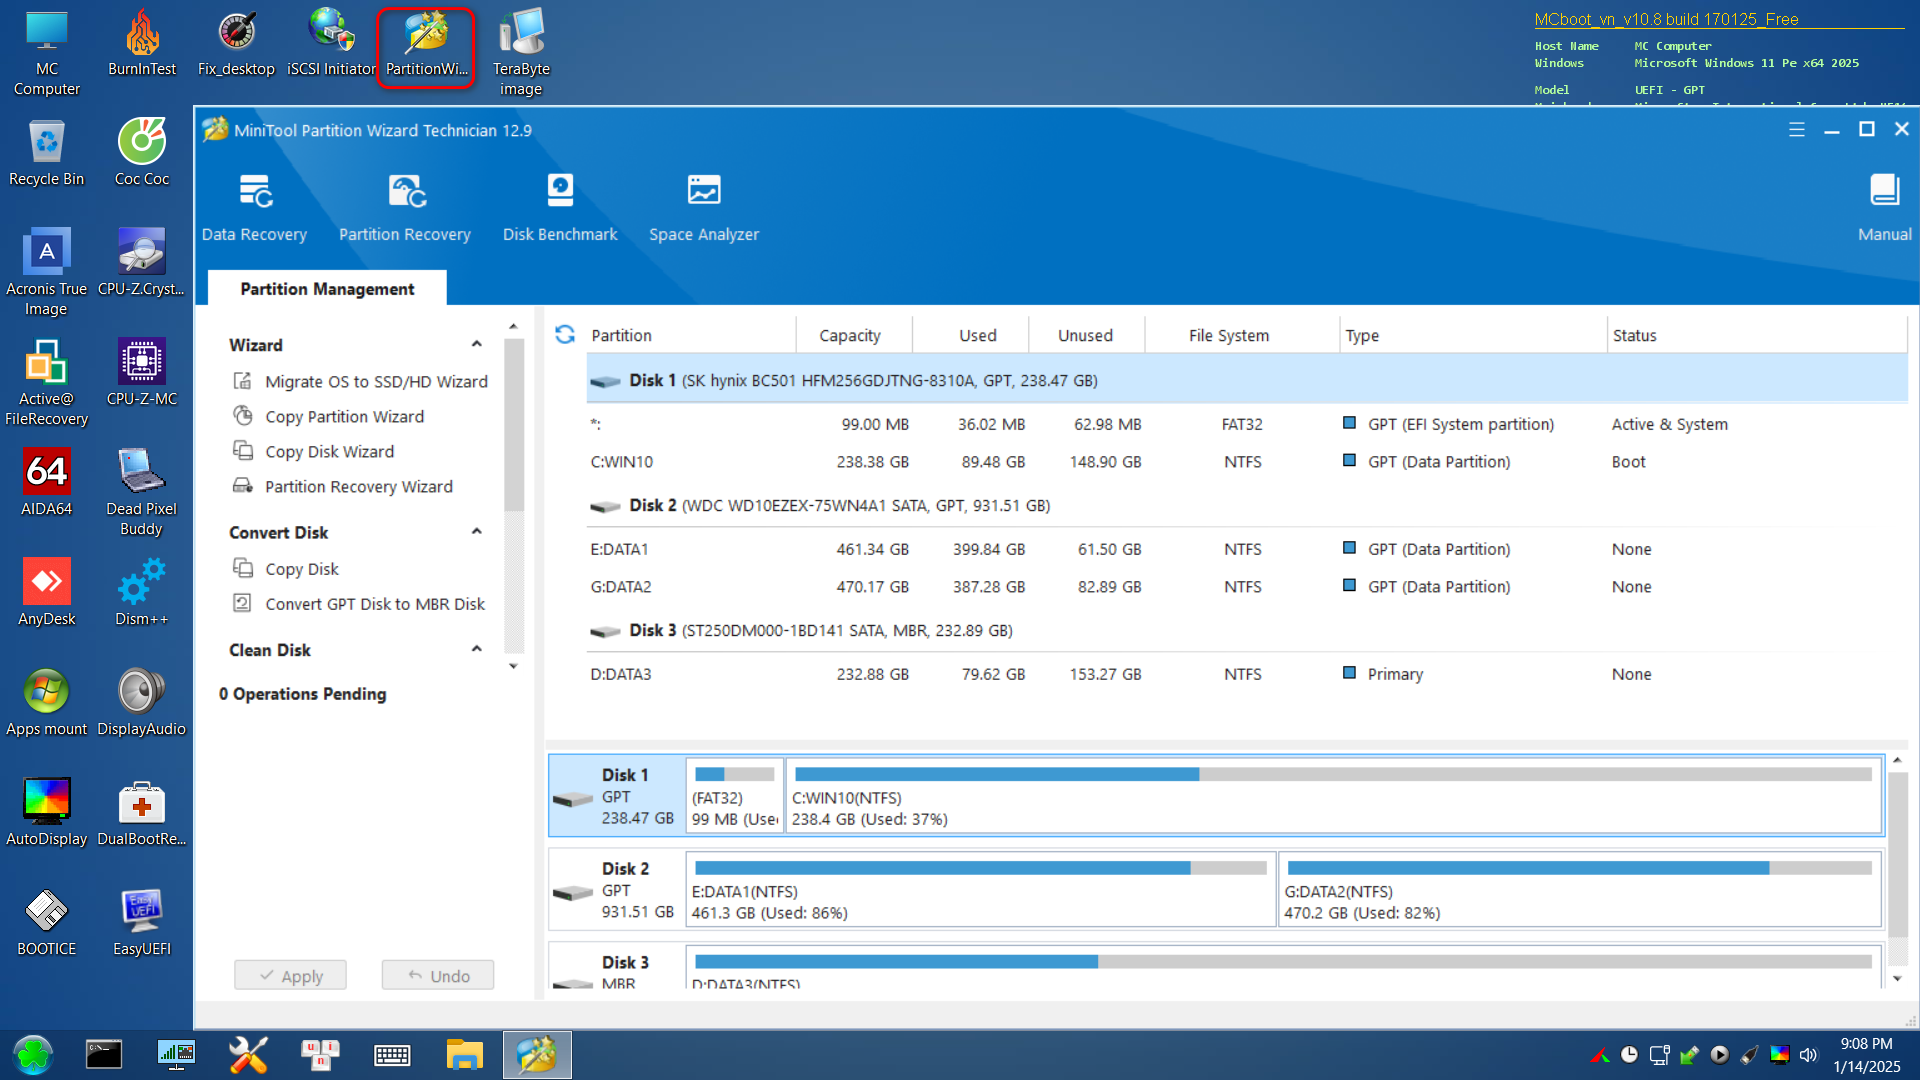The image size is (1920, 1080).
Task: Select Convert GPT Disk to MBR Disk
Action: [x=375, y=604]
